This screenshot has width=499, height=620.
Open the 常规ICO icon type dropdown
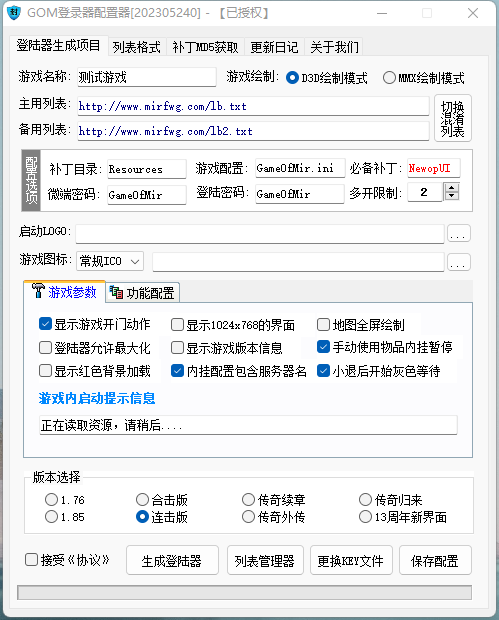(110, 261)
